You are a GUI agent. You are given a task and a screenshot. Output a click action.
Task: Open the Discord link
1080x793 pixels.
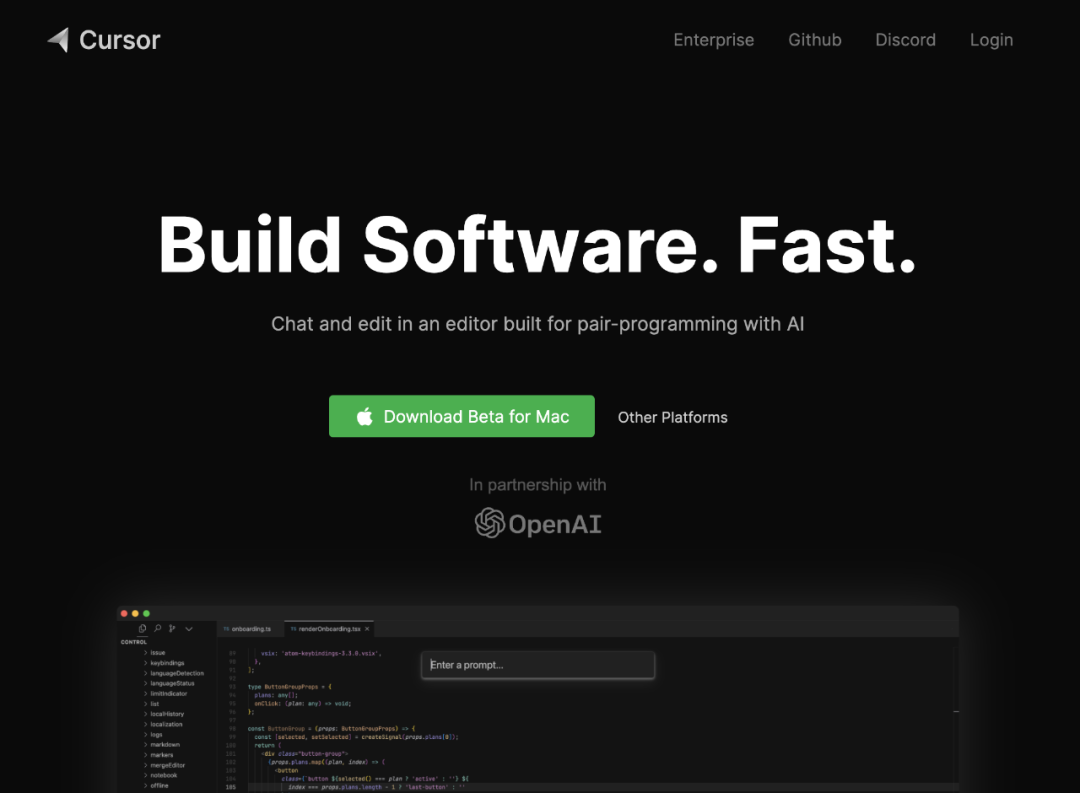point(905,40)
